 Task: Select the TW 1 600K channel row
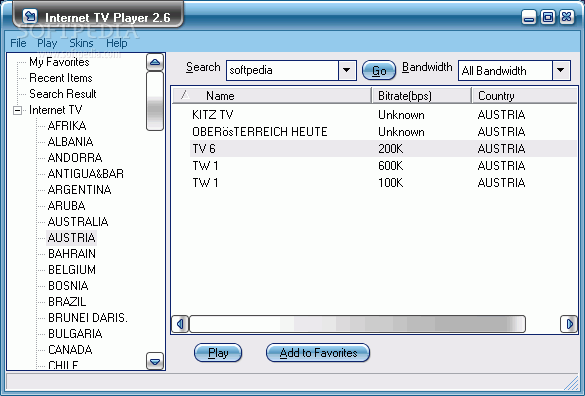(374, 166)
